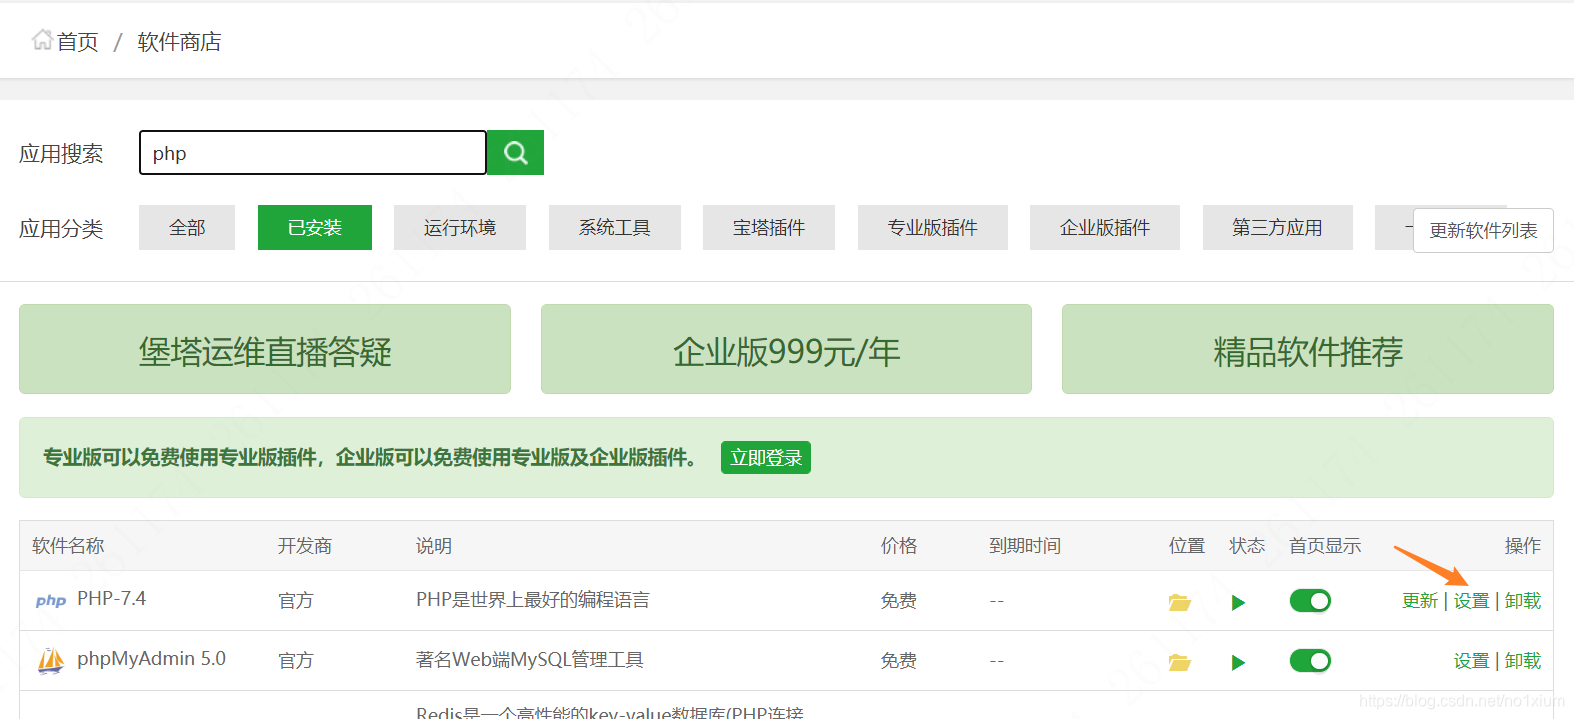This screenshot has width=1574, height=719.
Task: Click the home icon in breadcrumb
Action: (x=42, y=40)
